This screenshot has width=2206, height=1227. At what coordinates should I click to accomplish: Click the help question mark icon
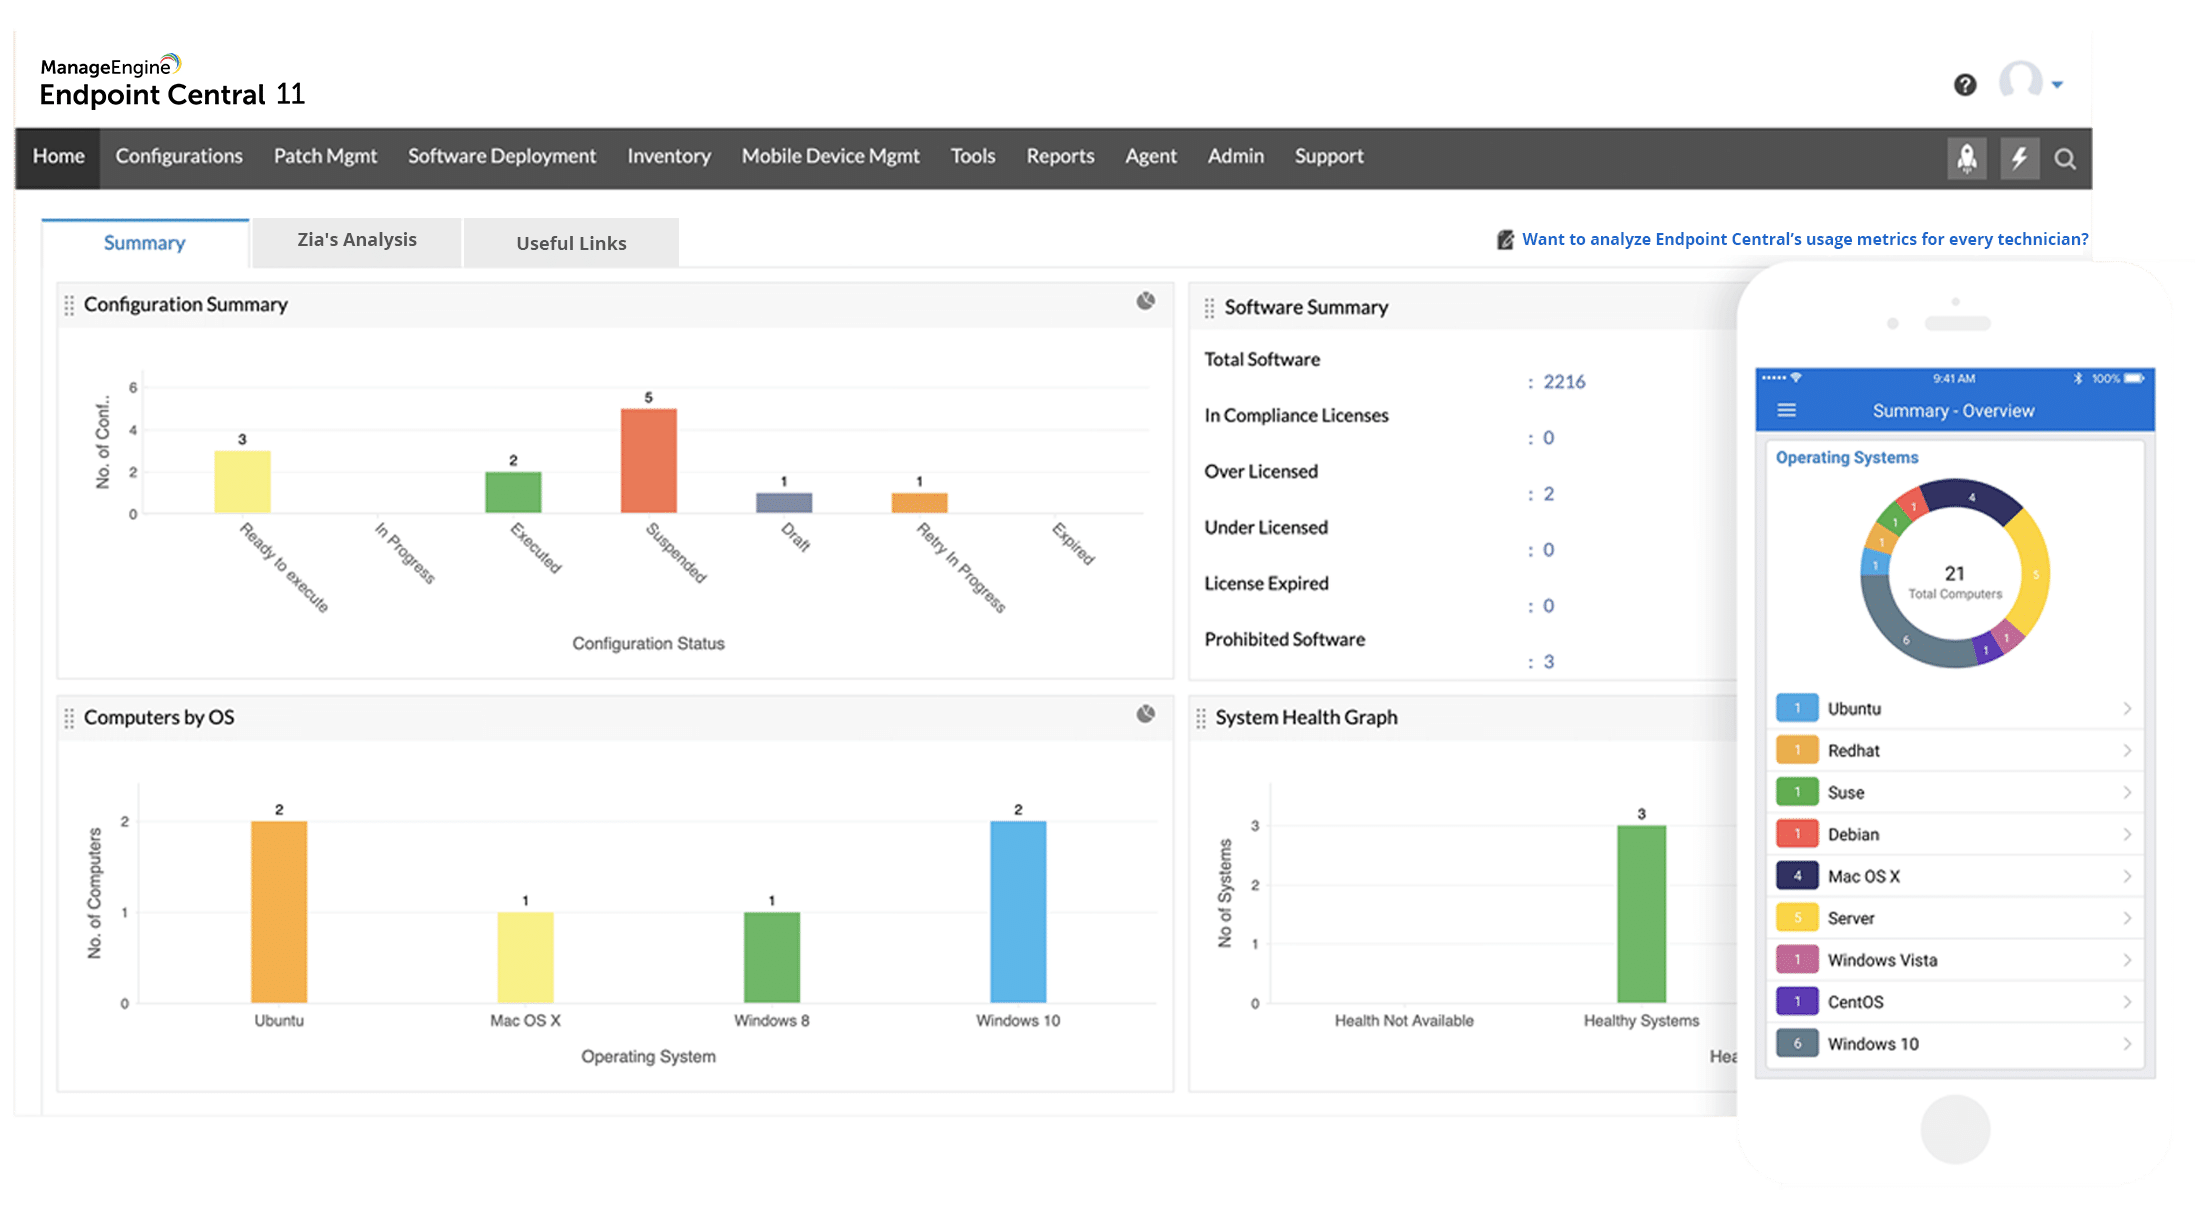coord(1965,85)
